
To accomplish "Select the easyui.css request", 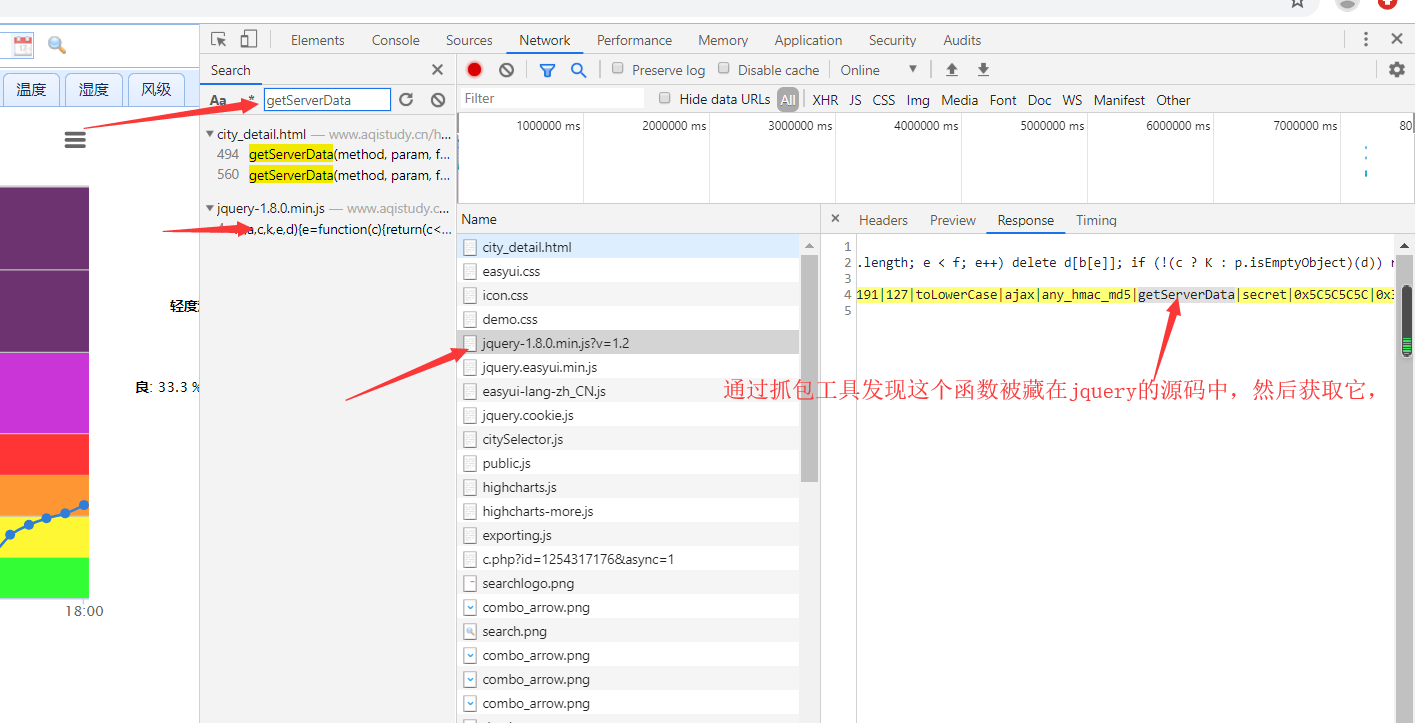I will tap(628, 271).
